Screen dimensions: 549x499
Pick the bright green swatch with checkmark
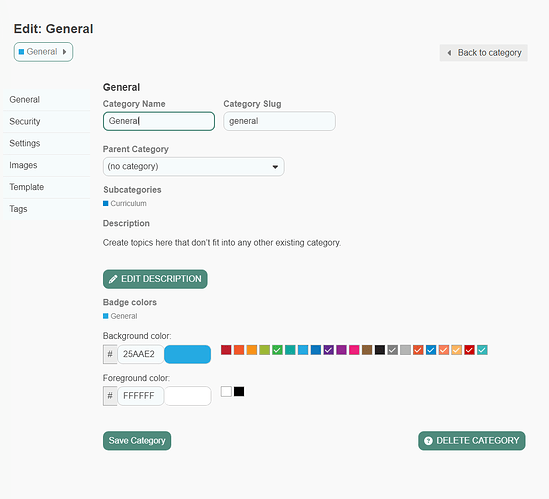277,350
